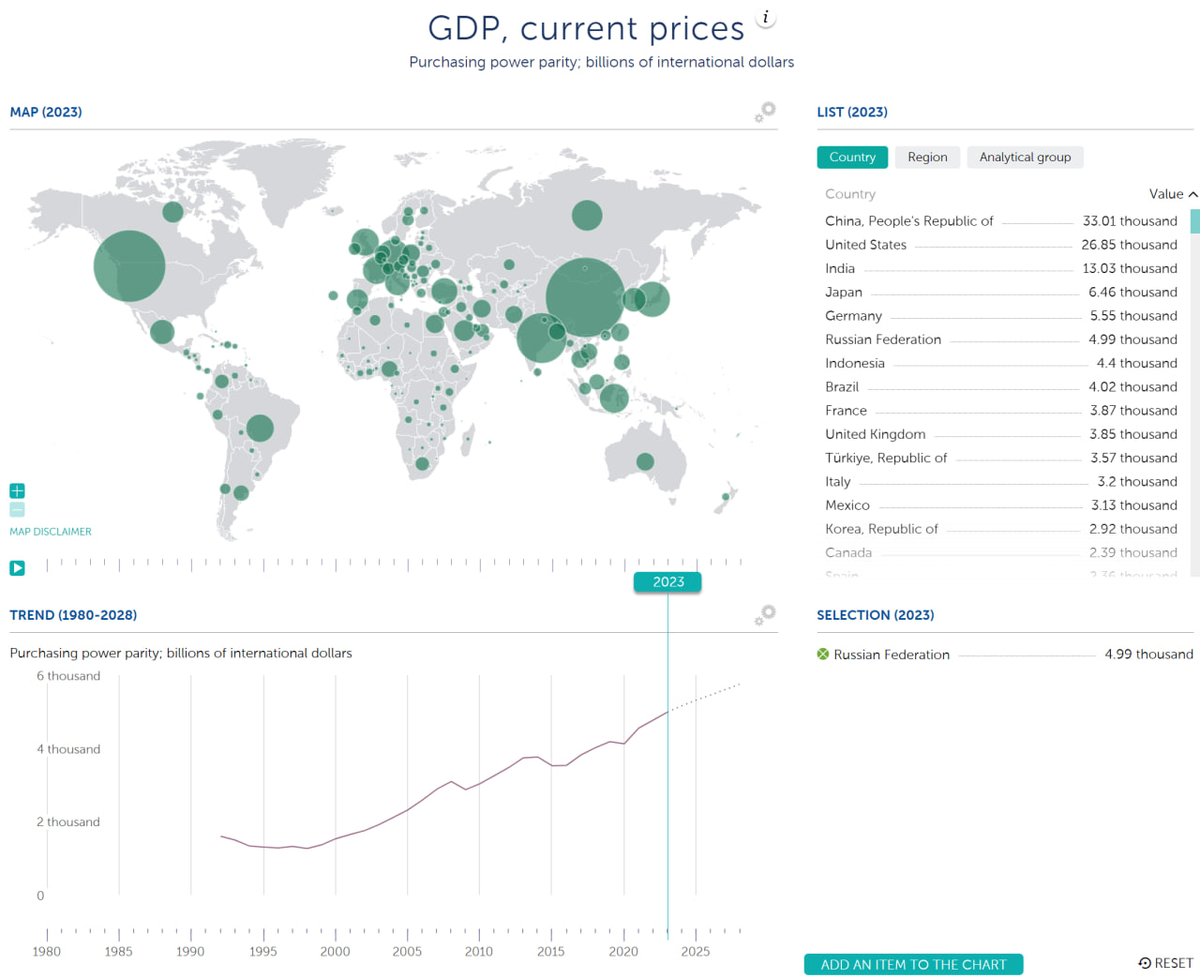Switch the list to the Analytical group tab
Viewport: 1200px width, 979px height.
pos(1024,157)
